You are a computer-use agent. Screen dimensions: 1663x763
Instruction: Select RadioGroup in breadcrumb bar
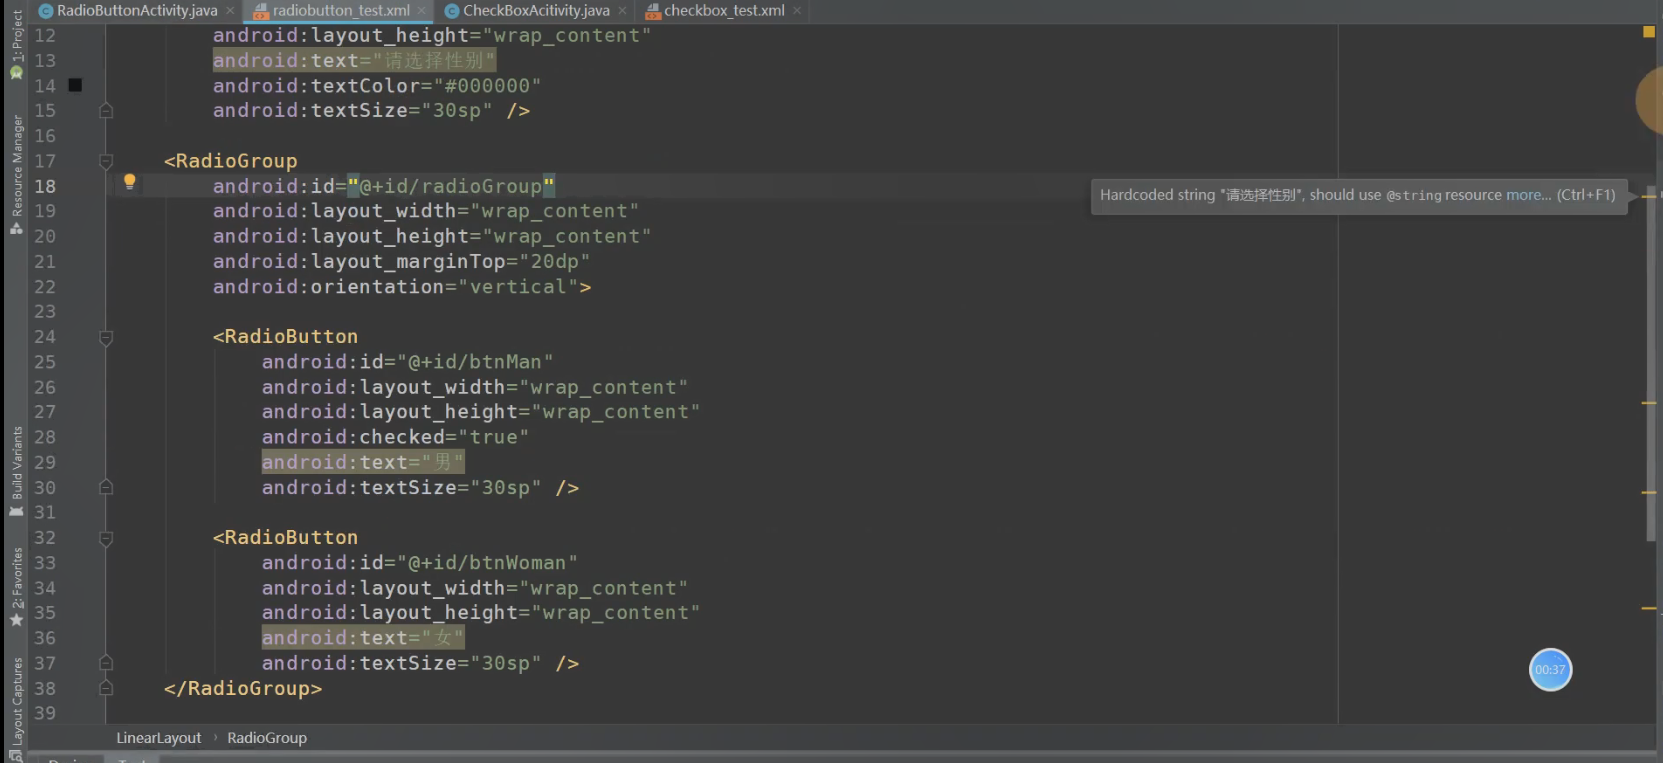[x=267, y=738]
